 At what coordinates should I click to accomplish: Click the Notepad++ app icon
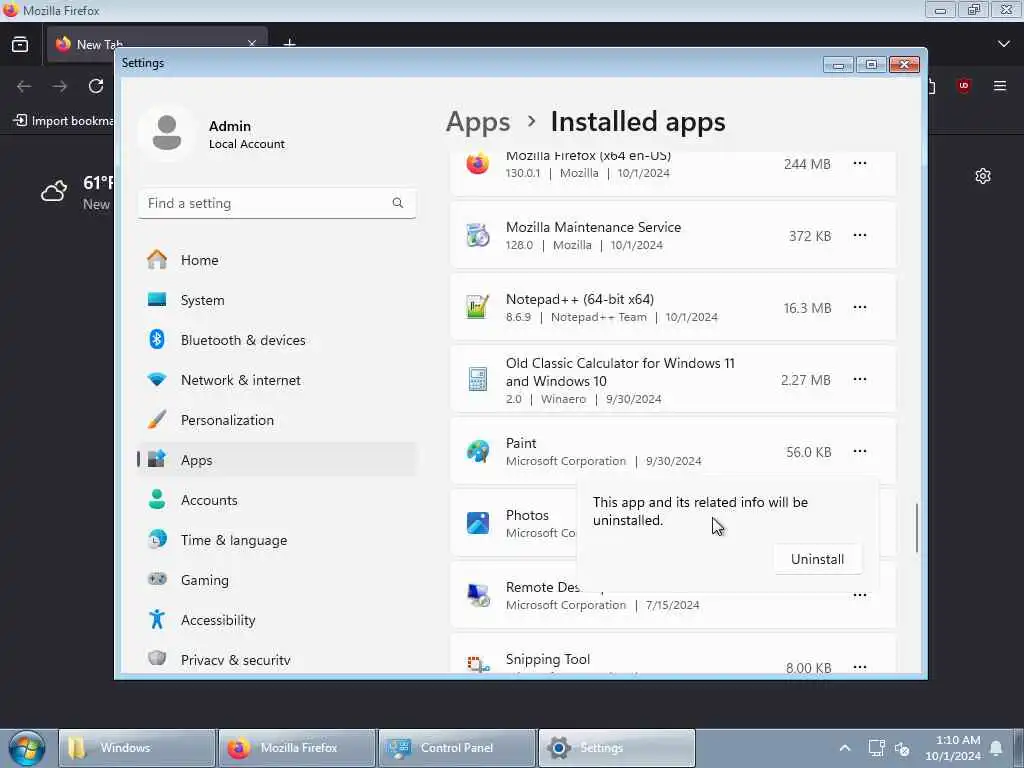click(477, 307)
